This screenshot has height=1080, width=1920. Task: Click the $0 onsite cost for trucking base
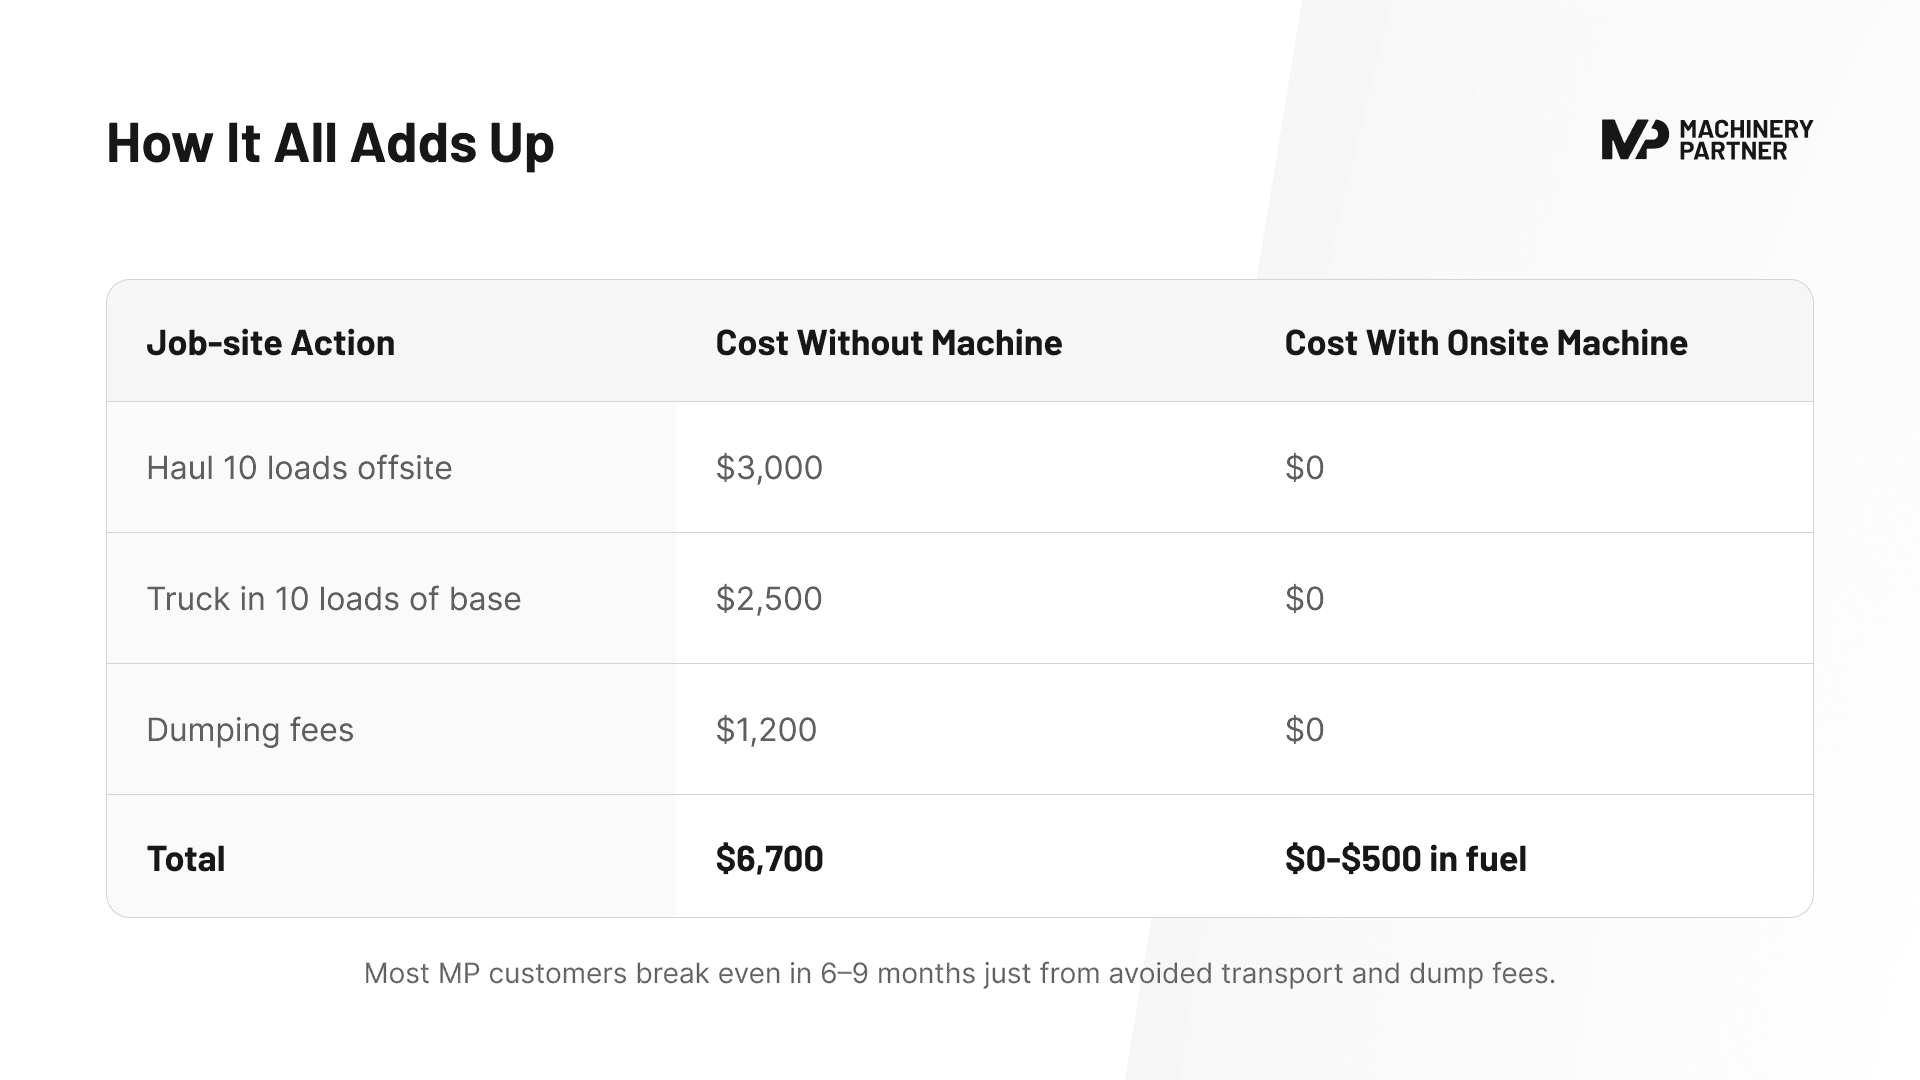[1304, 599]
